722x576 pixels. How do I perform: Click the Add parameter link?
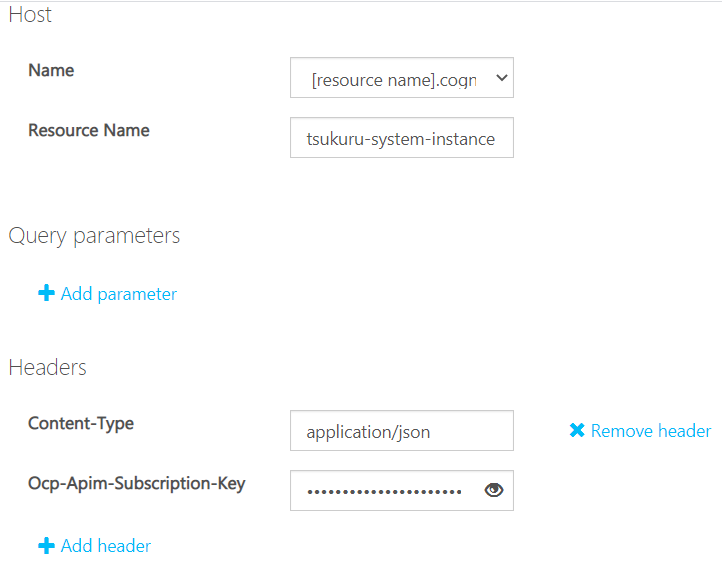point(118,294)
